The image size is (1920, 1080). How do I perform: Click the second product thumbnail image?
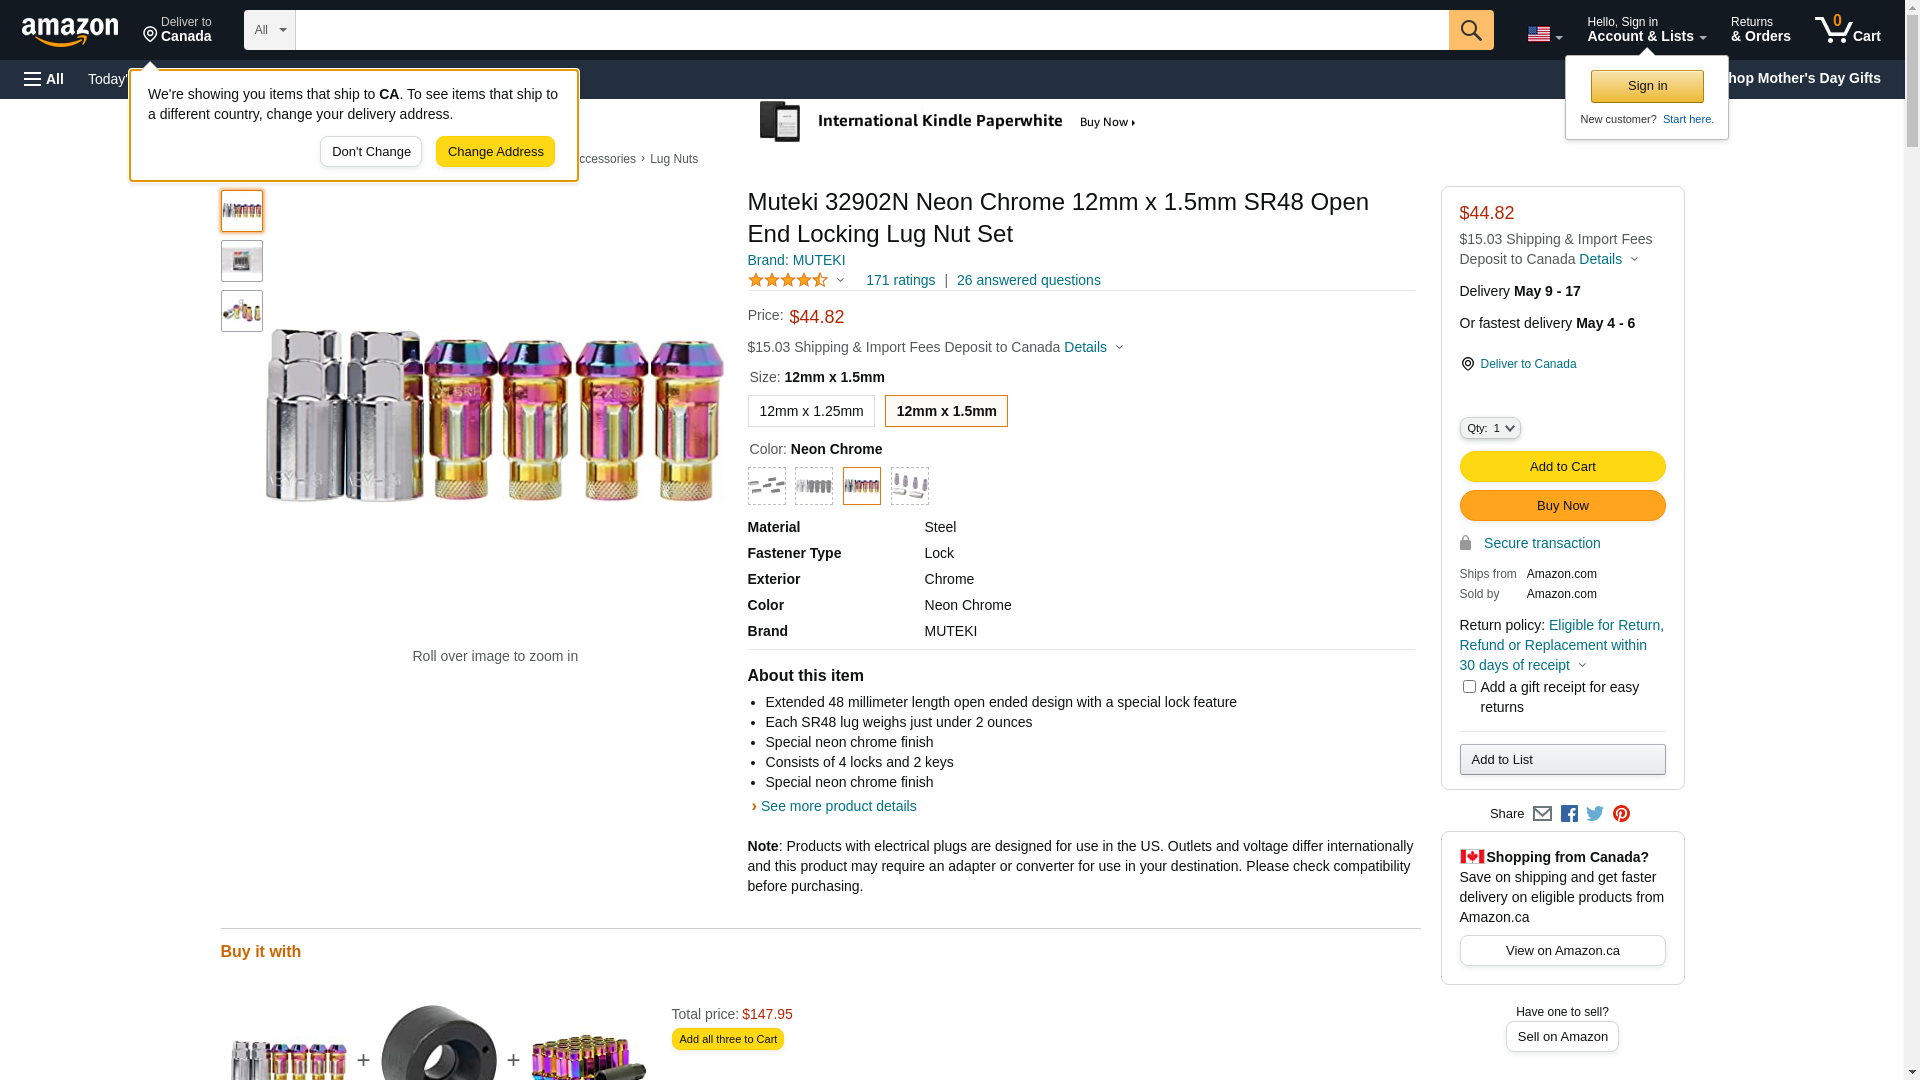click(x=242, y=261)
